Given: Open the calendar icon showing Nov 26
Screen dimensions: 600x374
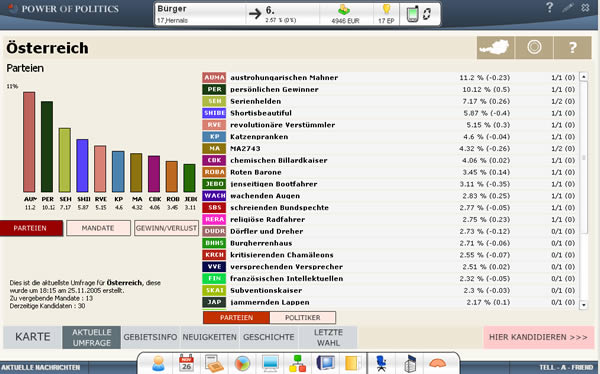Looking at the screenshot, I should (186, 363).
